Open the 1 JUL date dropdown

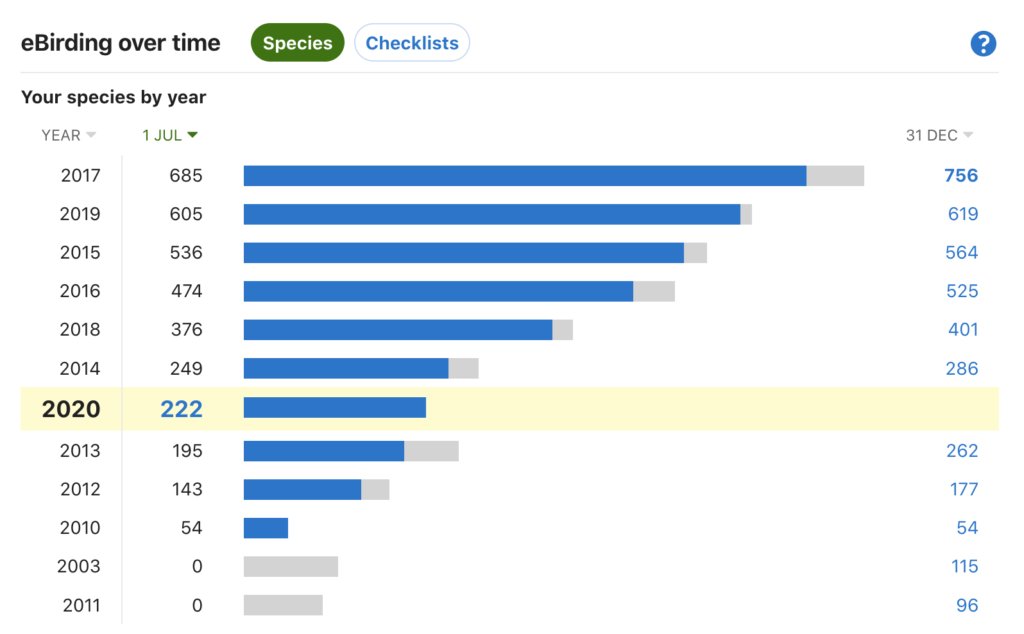click(170, 135)
